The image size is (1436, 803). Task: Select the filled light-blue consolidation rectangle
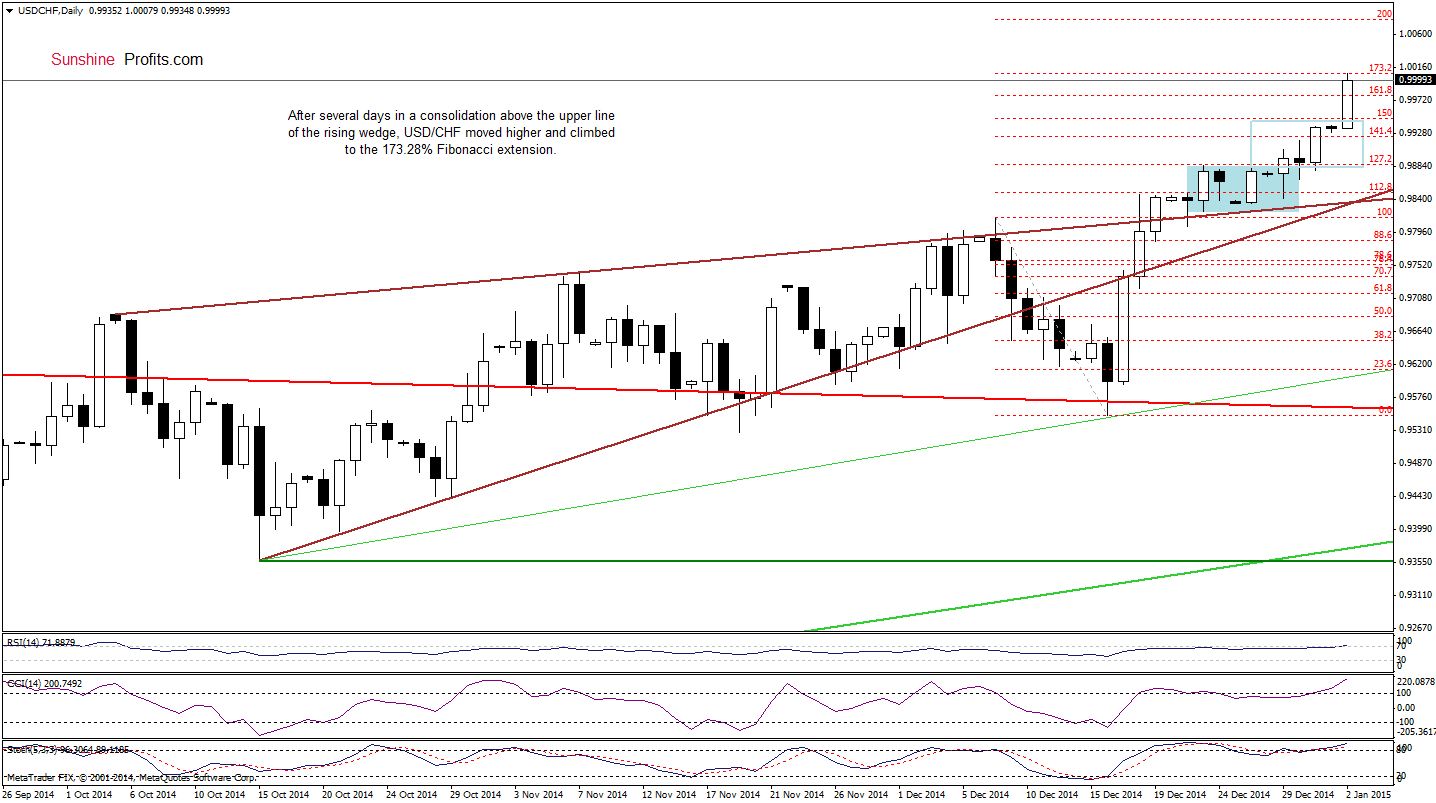(1243, 187)
